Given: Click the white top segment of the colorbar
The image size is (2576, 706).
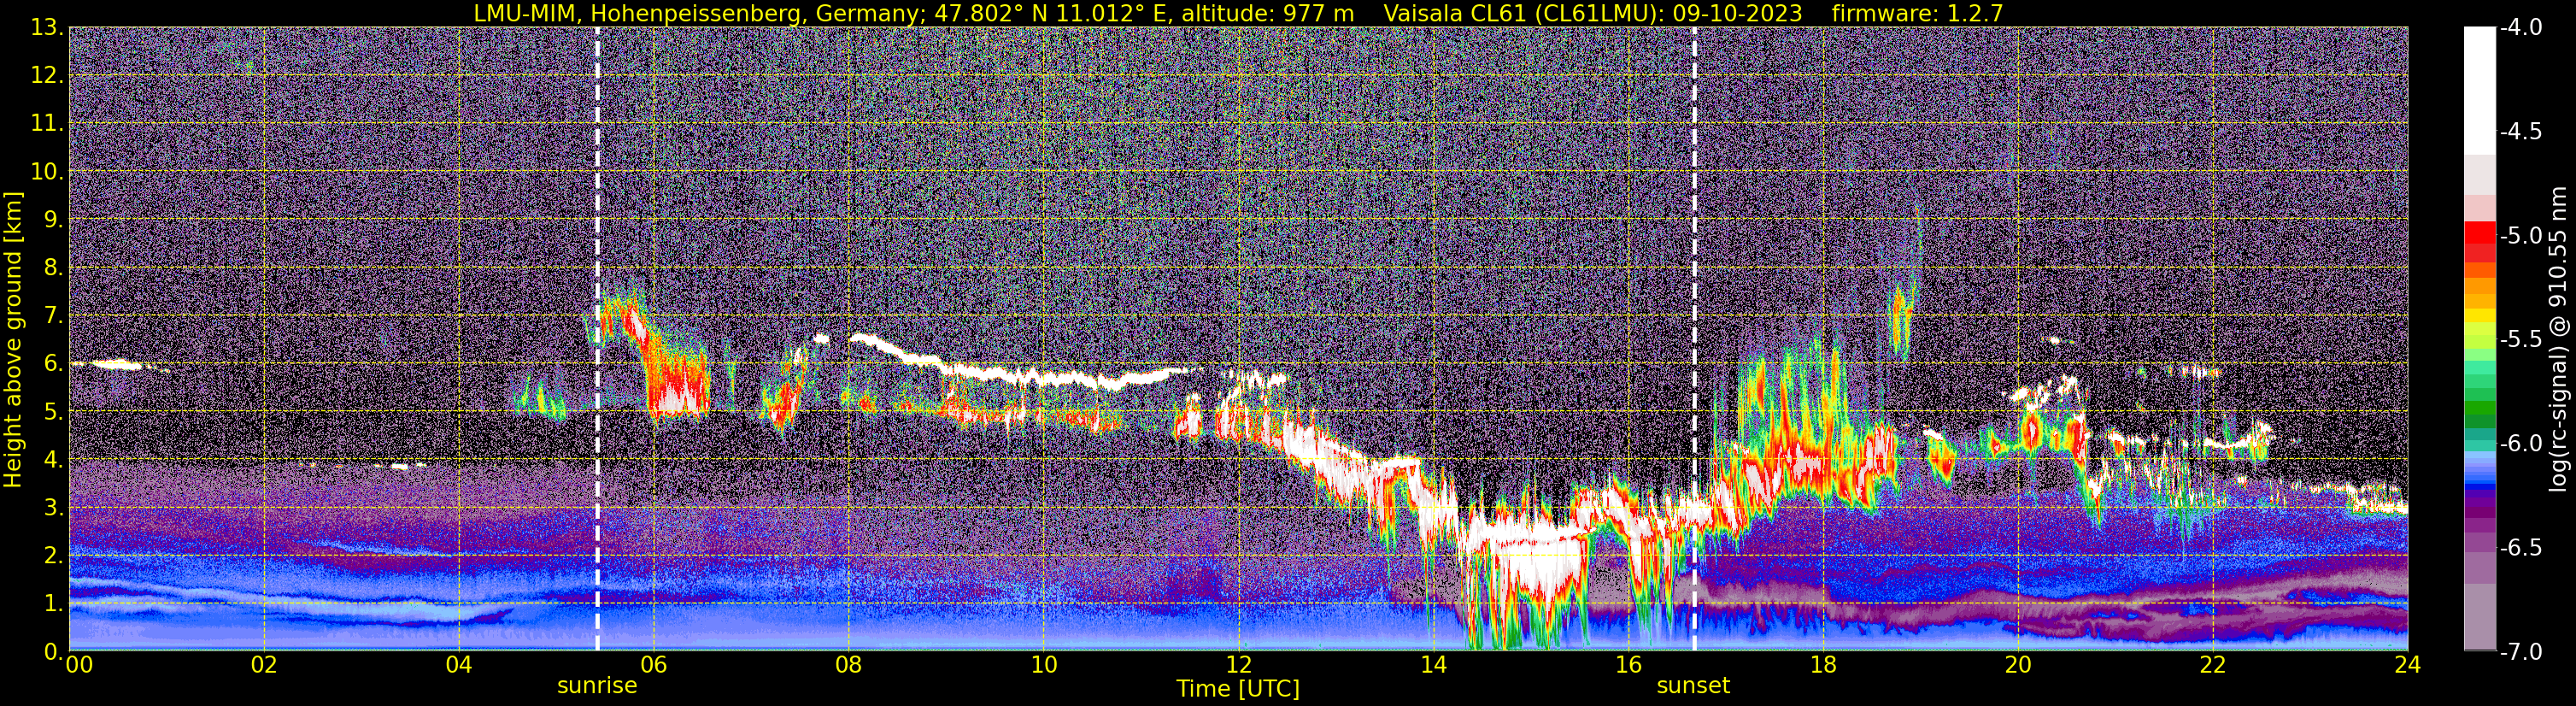Looking at the screenshot, I should pos(2479,90).
